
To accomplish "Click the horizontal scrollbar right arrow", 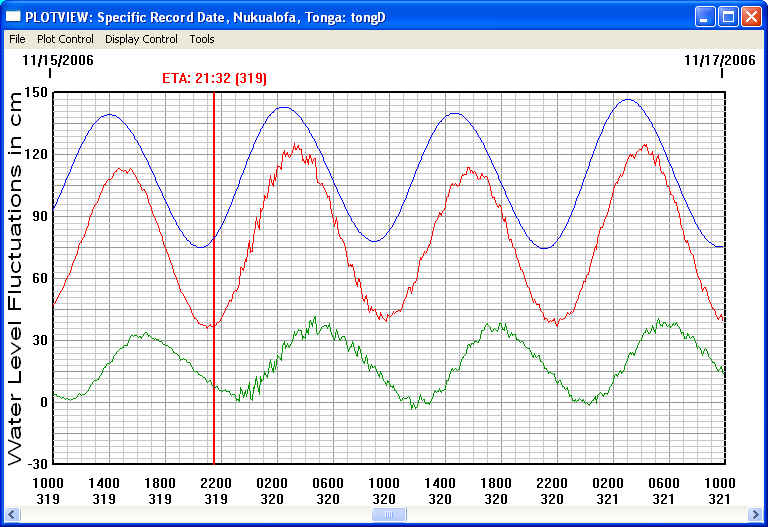I will (x=755, y=514).
